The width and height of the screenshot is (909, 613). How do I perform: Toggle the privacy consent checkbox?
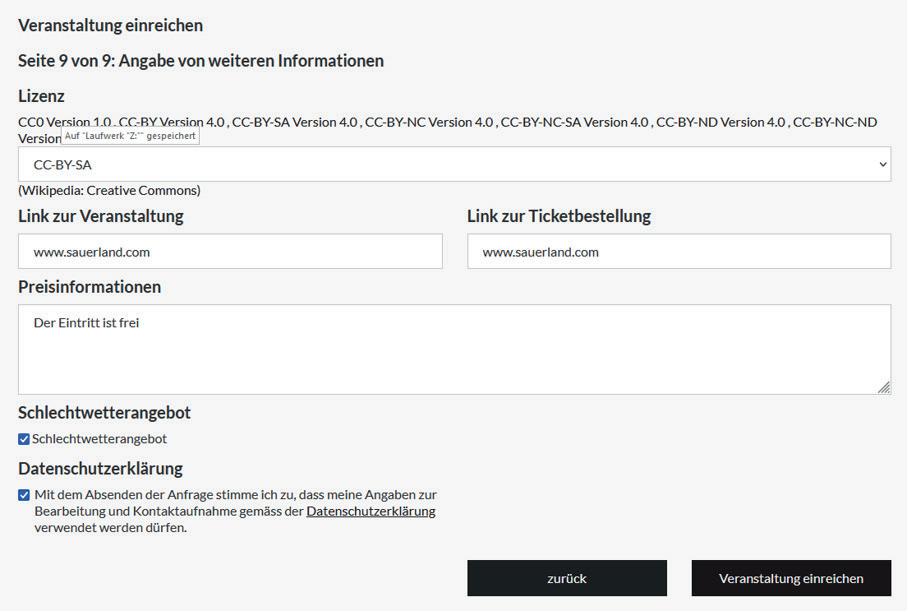[24, 495]
